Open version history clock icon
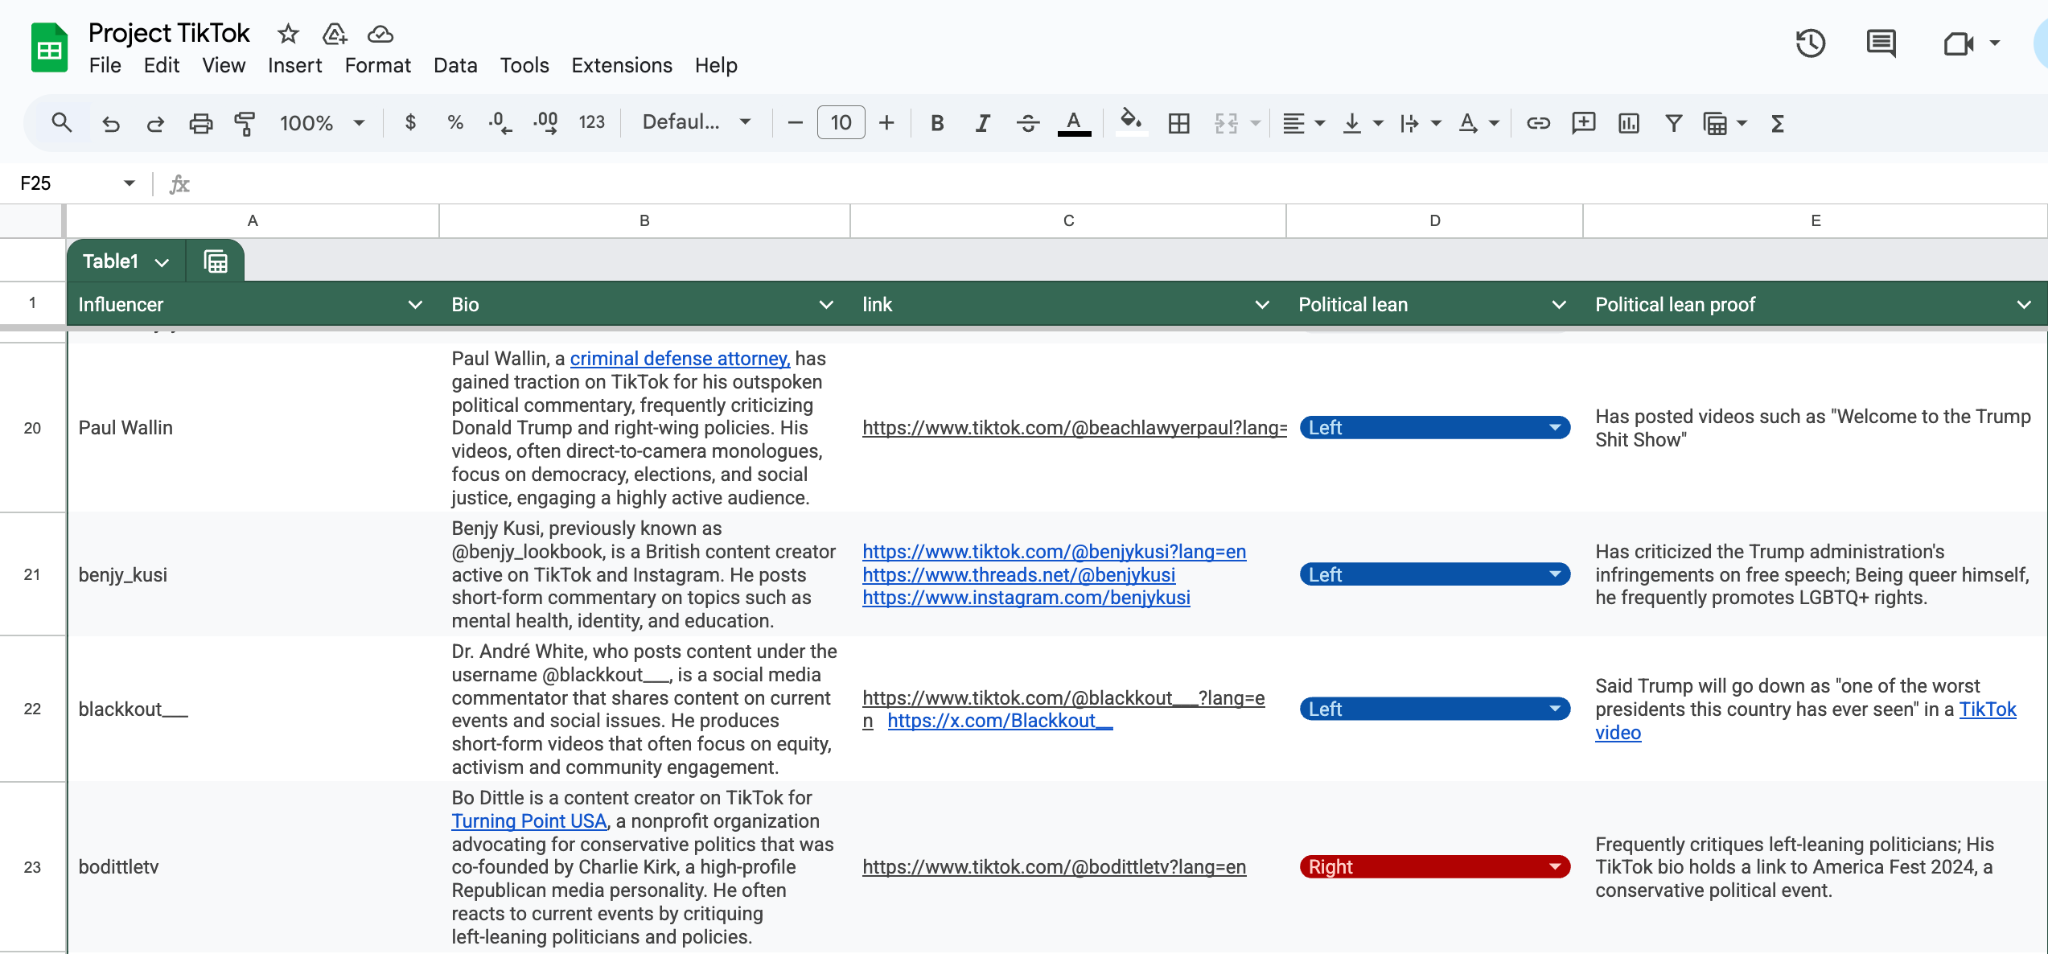The width and height of the screenshot is (2048, 954). [1810, 43]
